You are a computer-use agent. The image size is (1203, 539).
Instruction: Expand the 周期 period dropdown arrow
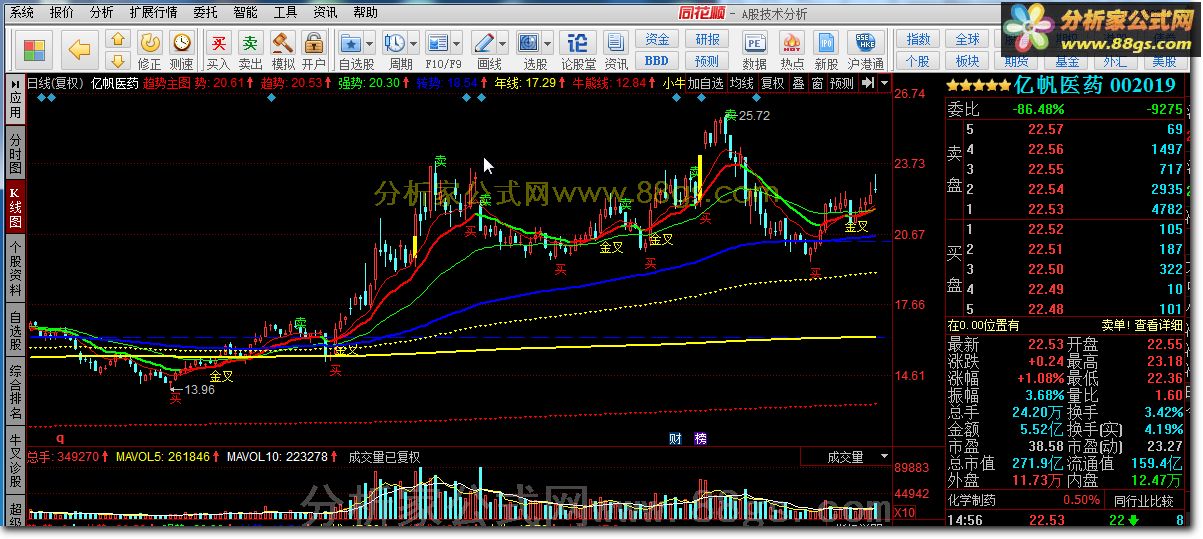coord(413,44)
